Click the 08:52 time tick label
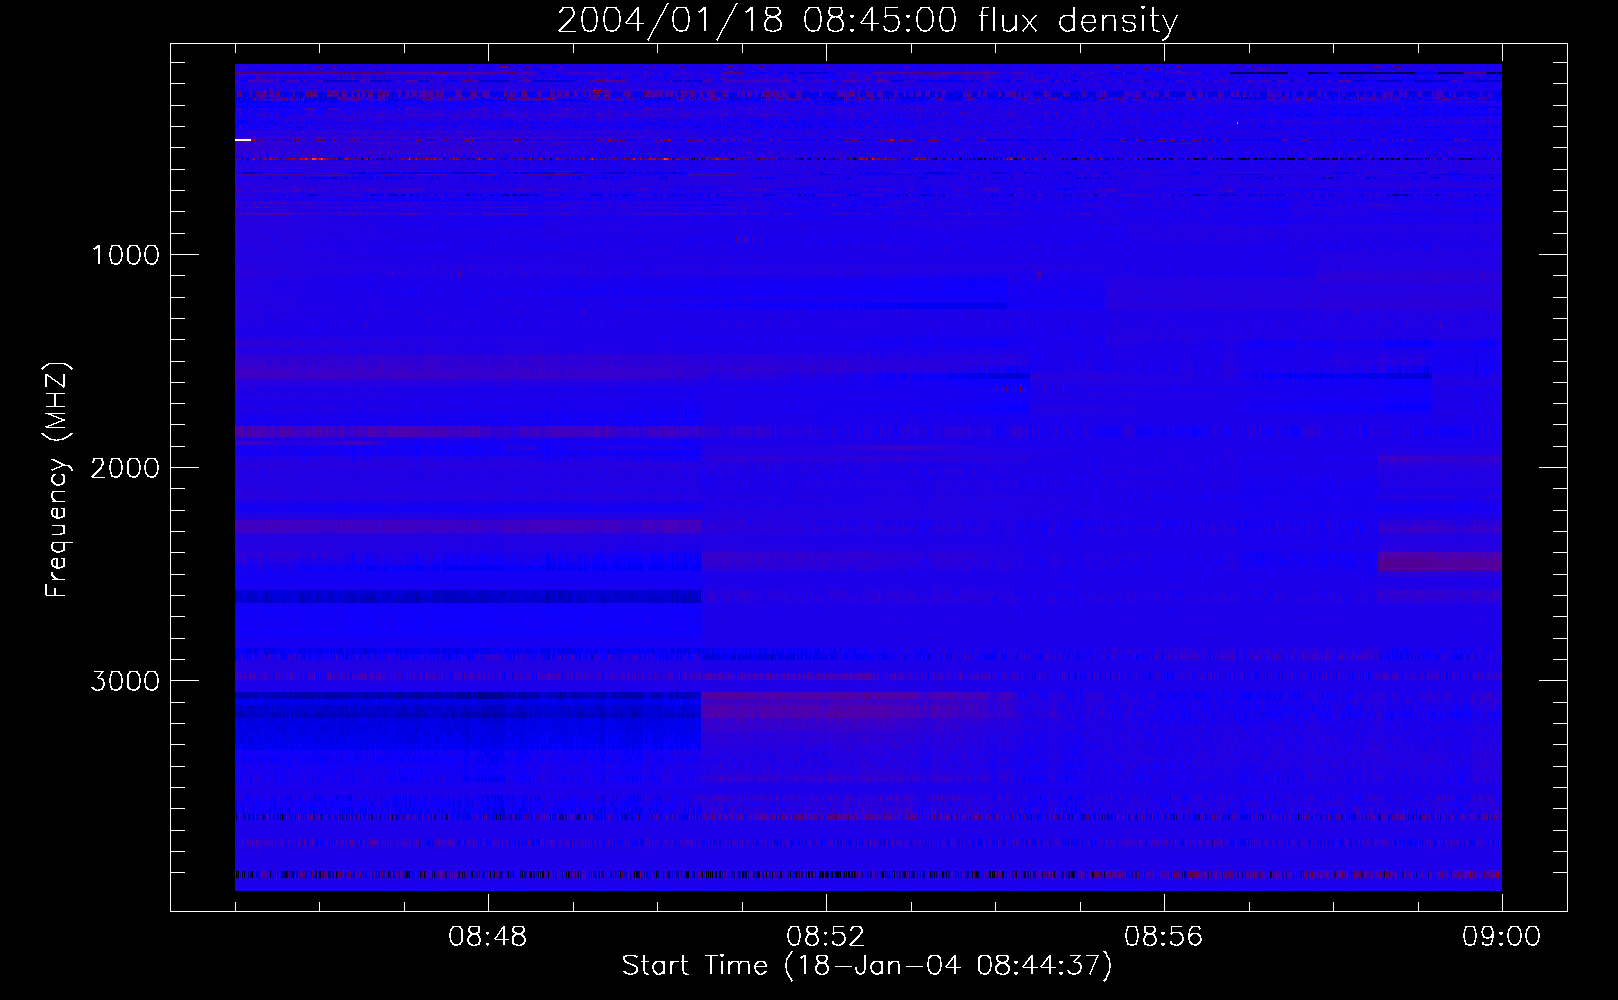 pyautogui.click(x=826, y=937)
